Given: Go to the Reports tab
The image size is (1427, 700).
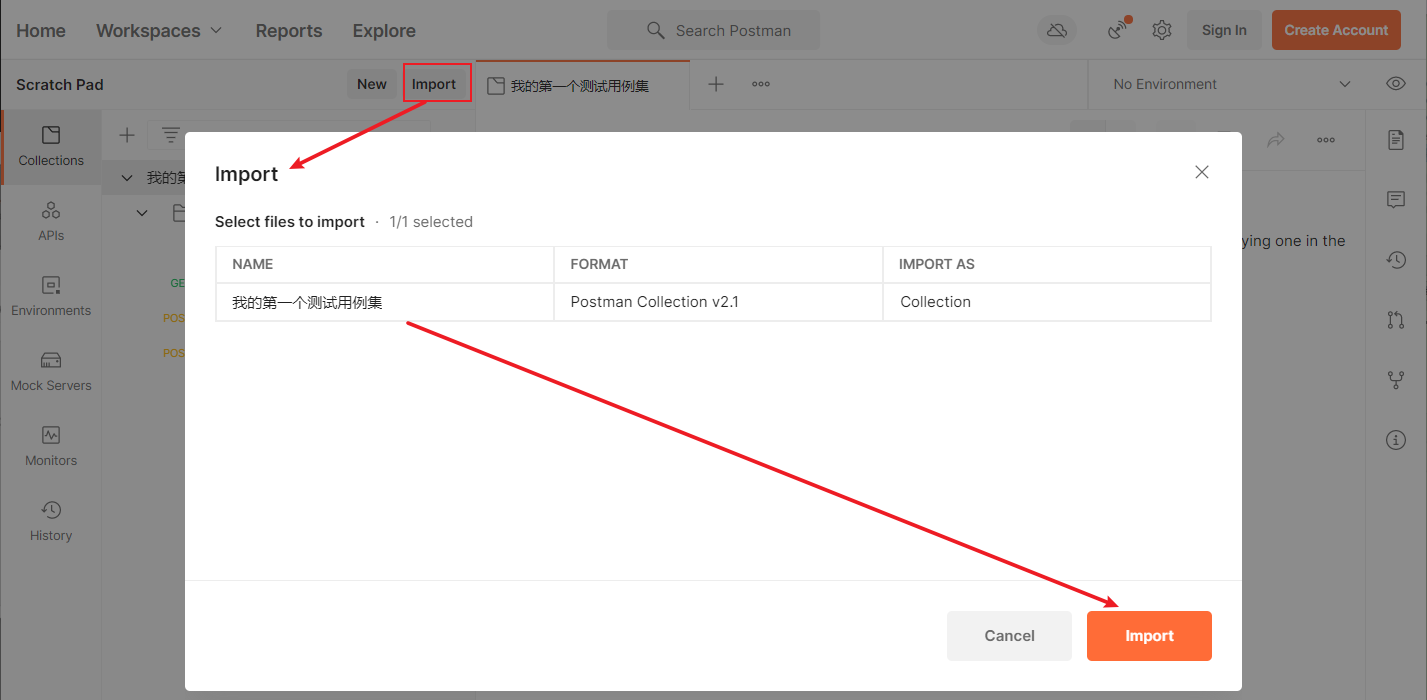Looking at the screenshot, I should (x=289, y=30).
